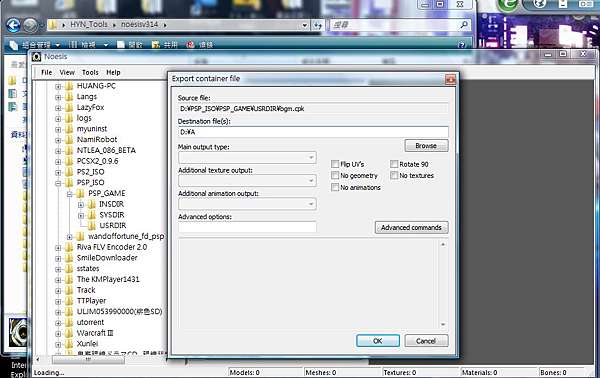This screenshot has width=600, height=378.
Task: Click the search magnifier icon in Explorer
Action: click(464, 25)
